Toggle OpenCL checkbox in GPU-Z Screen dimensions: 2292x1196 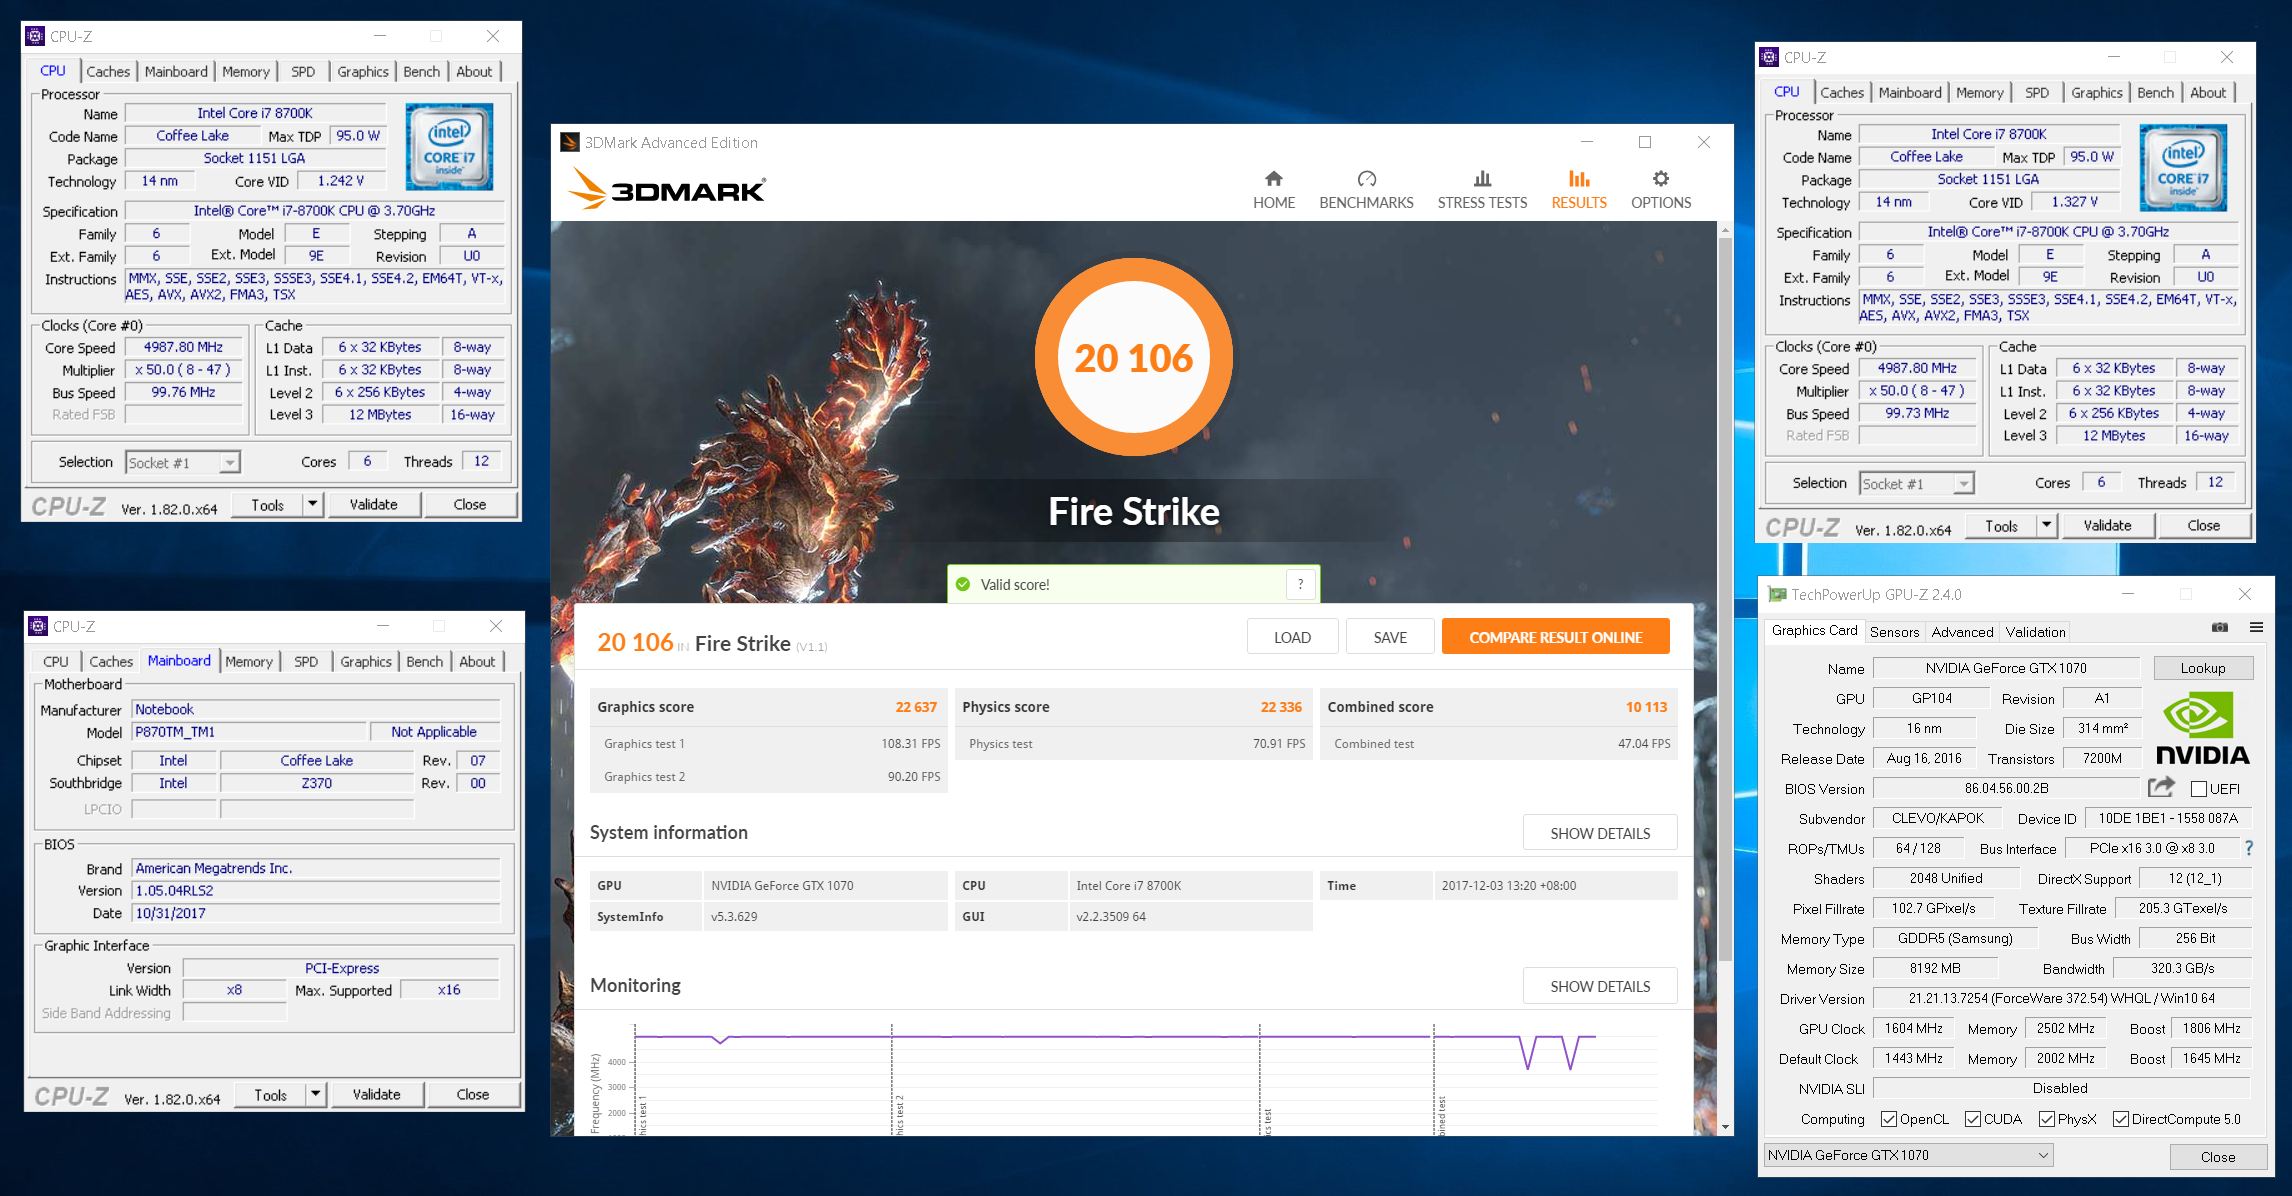pos(1888,1118)
